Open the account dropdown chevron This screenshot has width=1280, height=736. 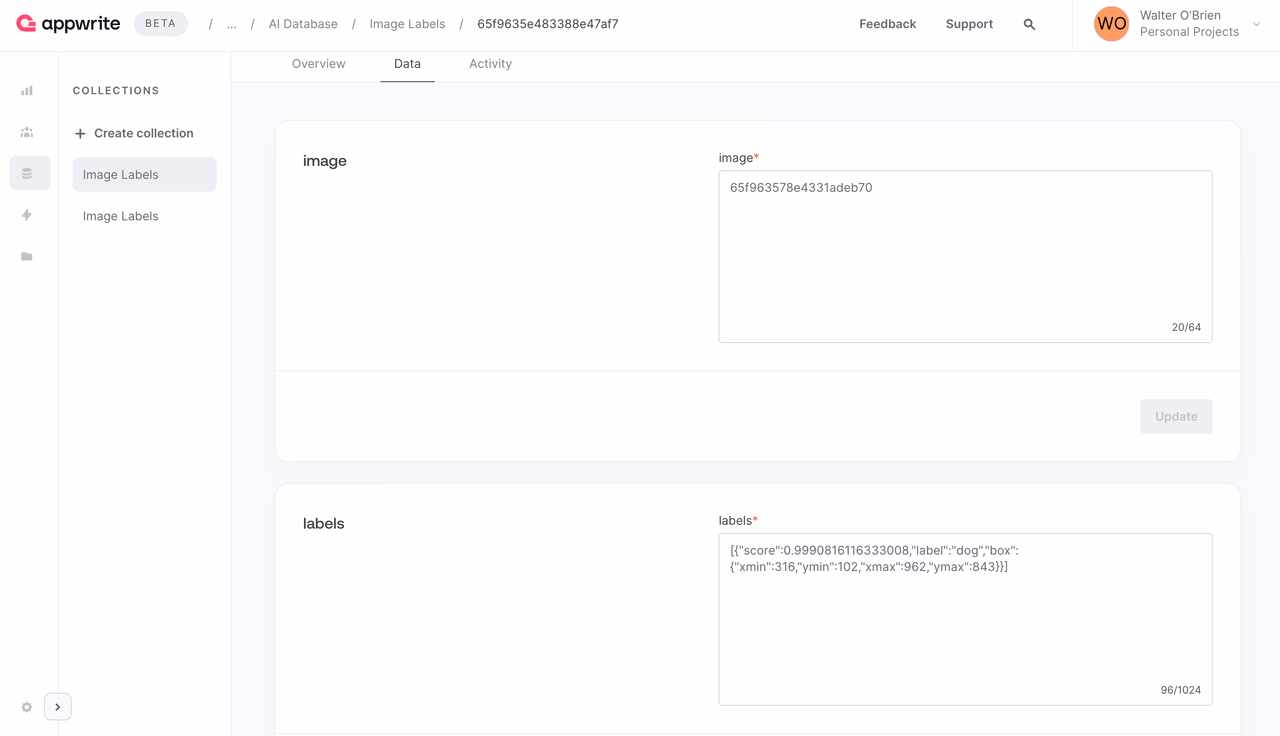(x=1257, y=24)
